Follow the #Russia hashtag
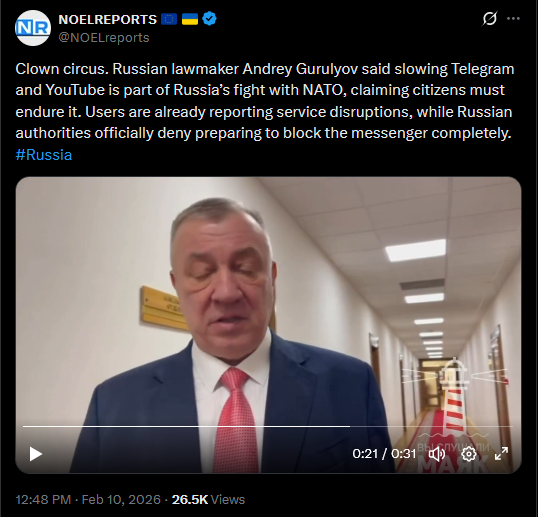Image resolution: width=538 pixels, height=517 pixels. [44, 155]
